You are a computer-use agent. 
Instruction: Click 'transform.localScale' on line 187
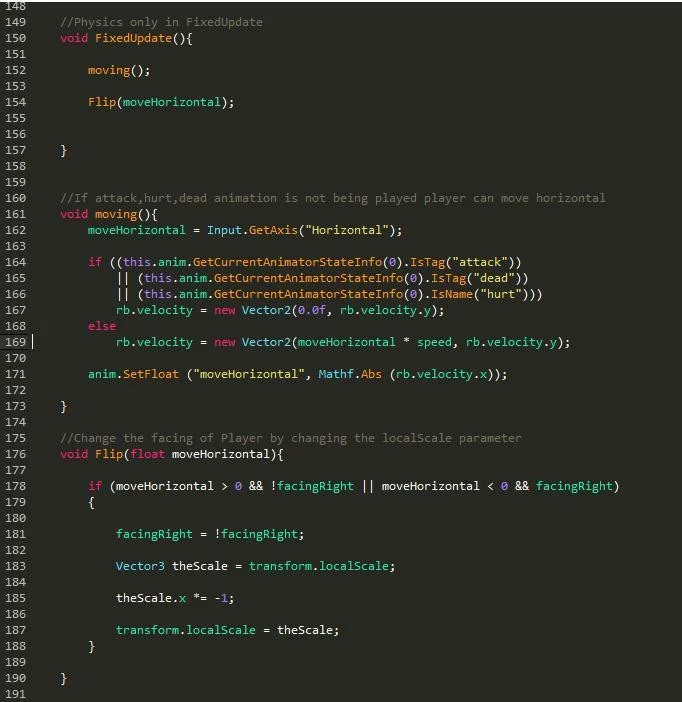tap(185, 630)
